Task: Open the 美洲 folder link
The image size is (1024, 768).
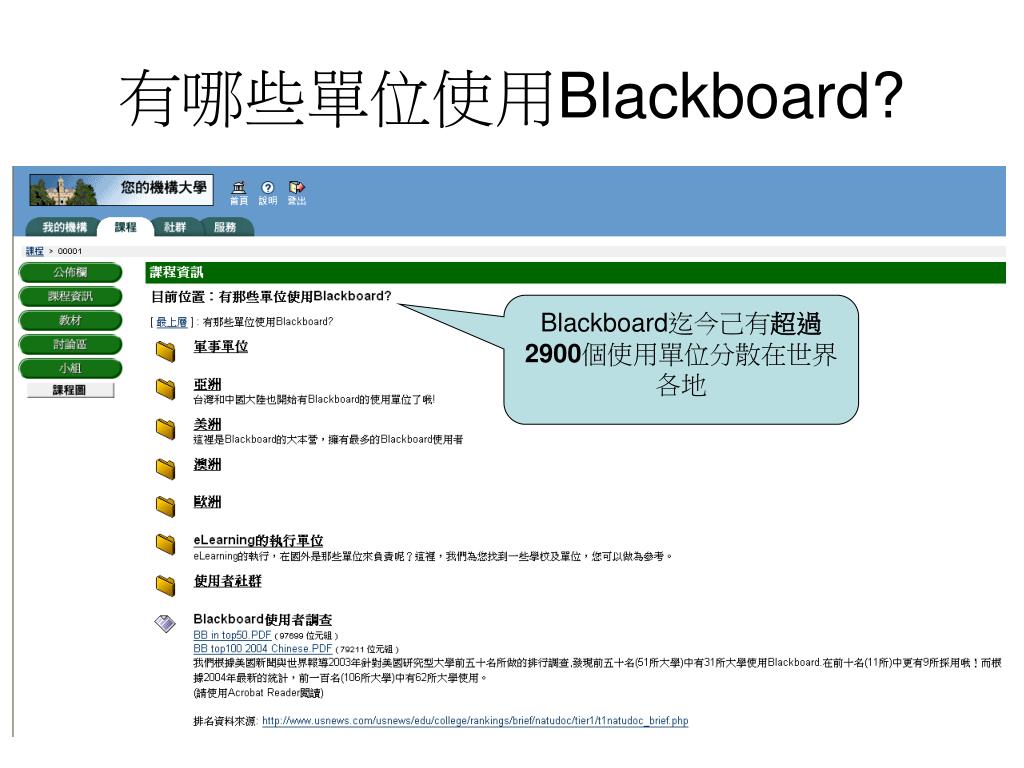Action: [207, 424]
